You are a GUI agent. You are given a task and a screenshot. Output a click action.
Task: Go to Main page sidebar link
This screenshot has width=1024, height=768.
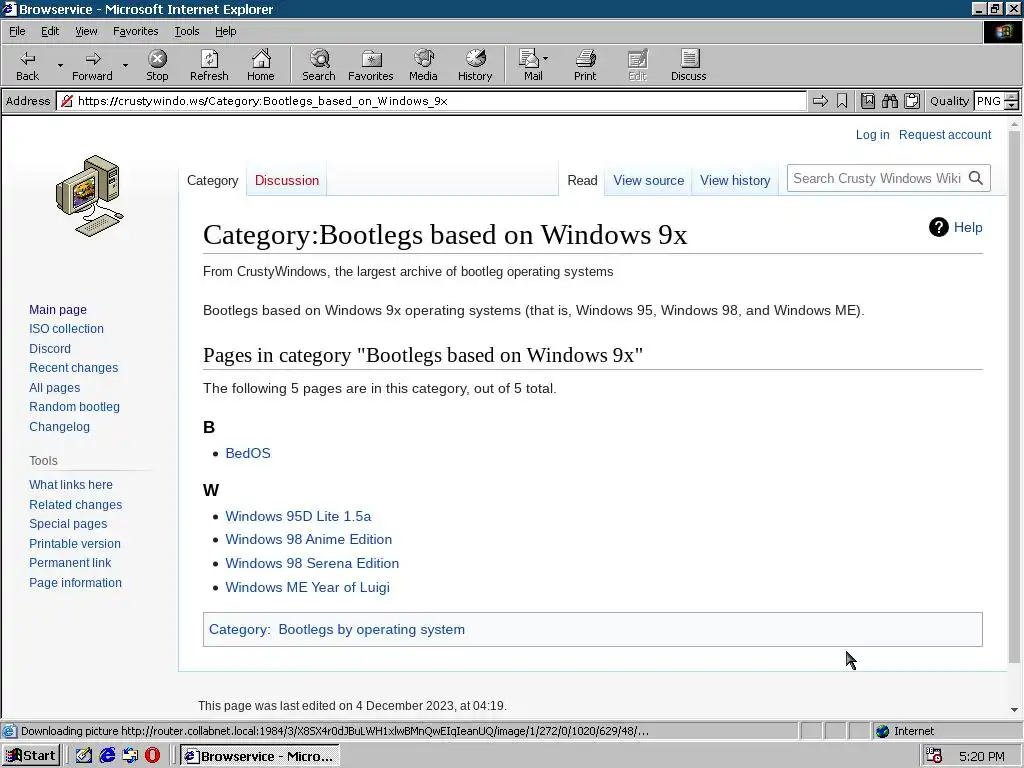[57, 310]
